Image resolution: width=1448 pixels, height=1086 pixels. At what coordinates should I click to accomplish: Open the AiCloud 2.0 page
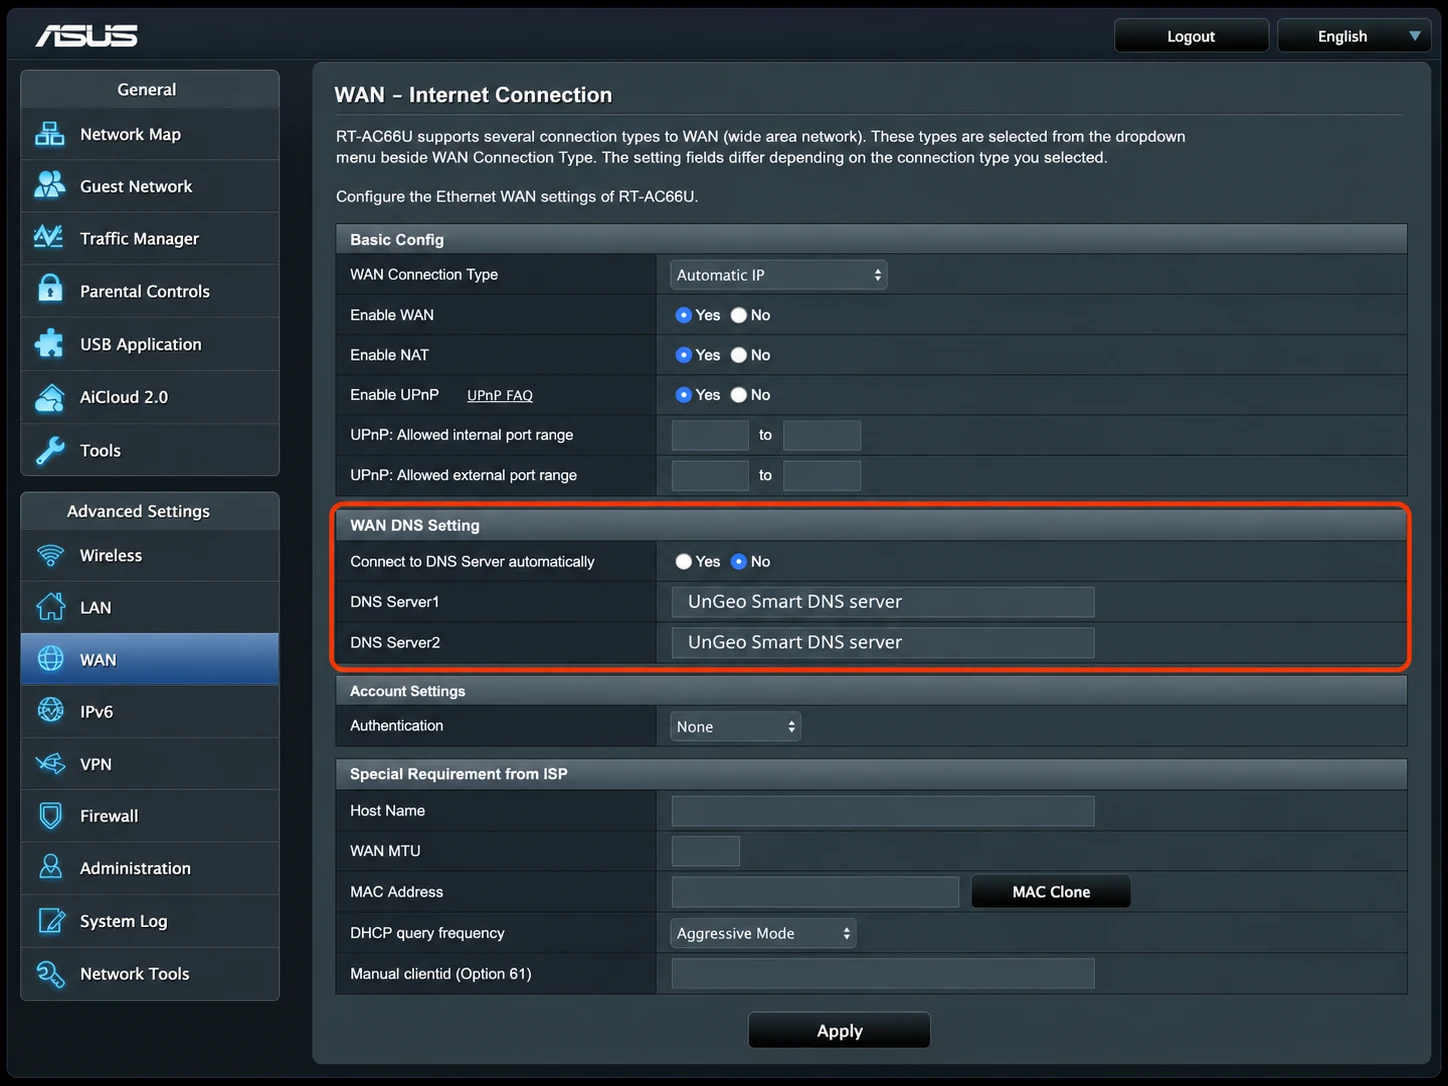click(150, 397)
